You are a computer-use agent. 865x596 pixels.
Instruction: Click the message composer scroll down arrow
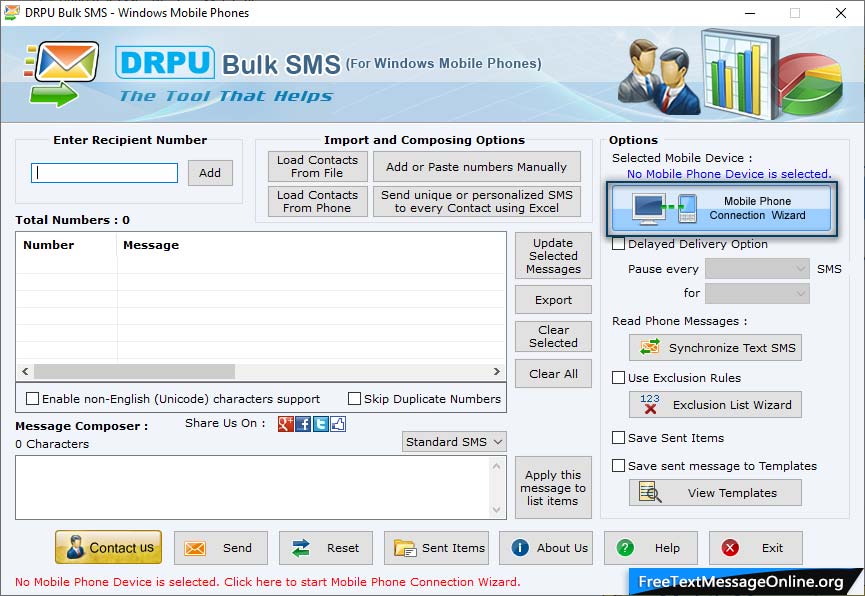tap(496, 509)
